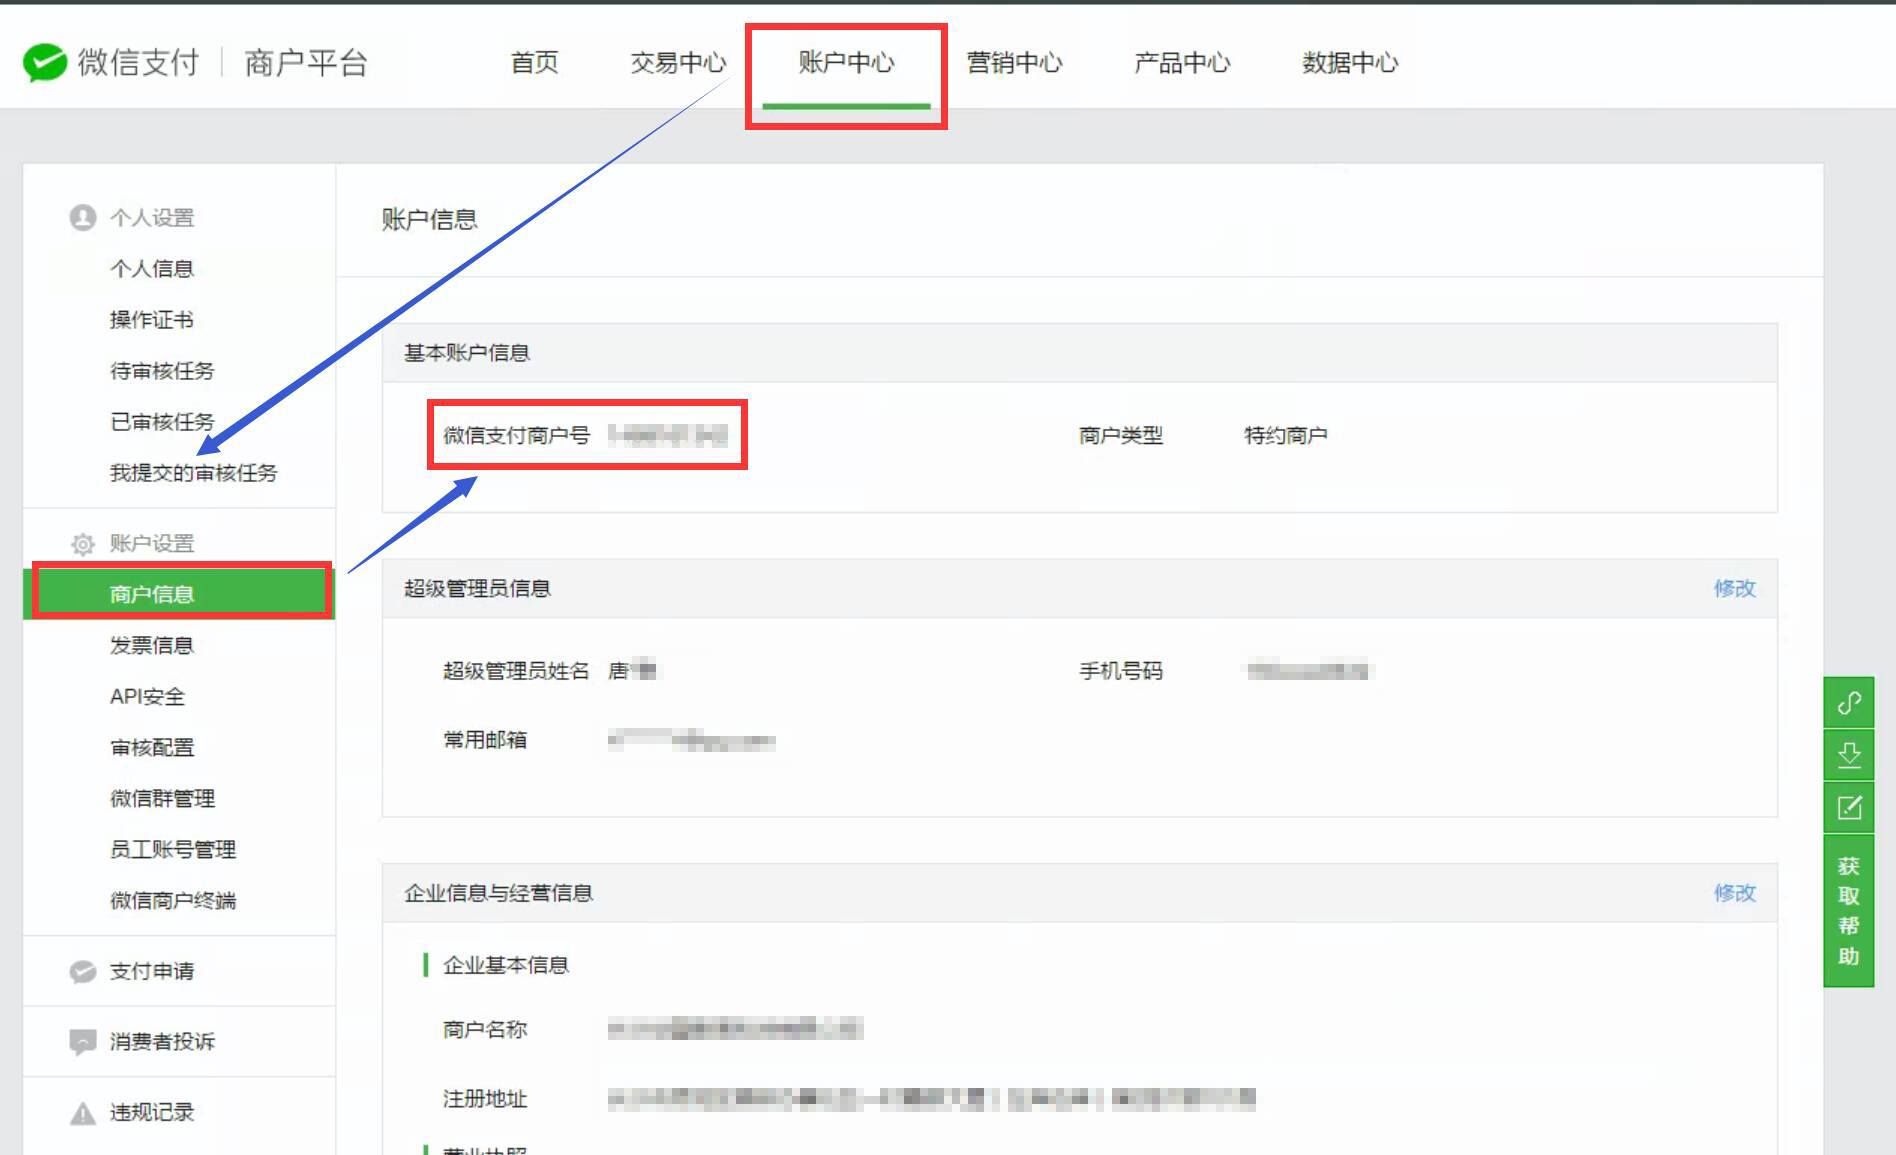Go to 首页 tab
Image resolution: width=1896 pixels, height=1155 pixels.
(534, 63)
